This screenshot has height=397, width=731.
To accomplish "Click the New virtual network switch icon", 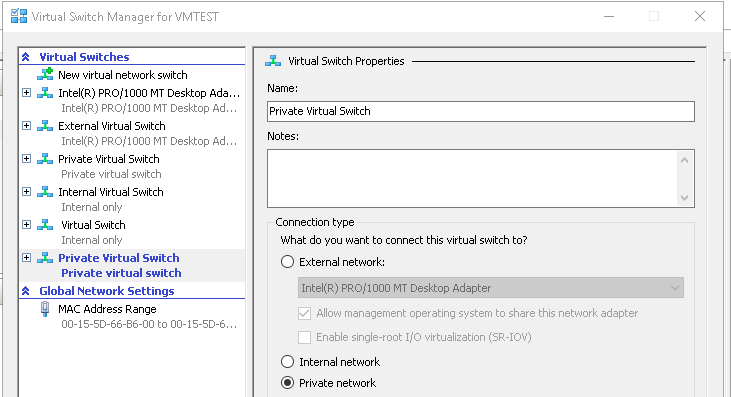I will [x=45, y=75].
